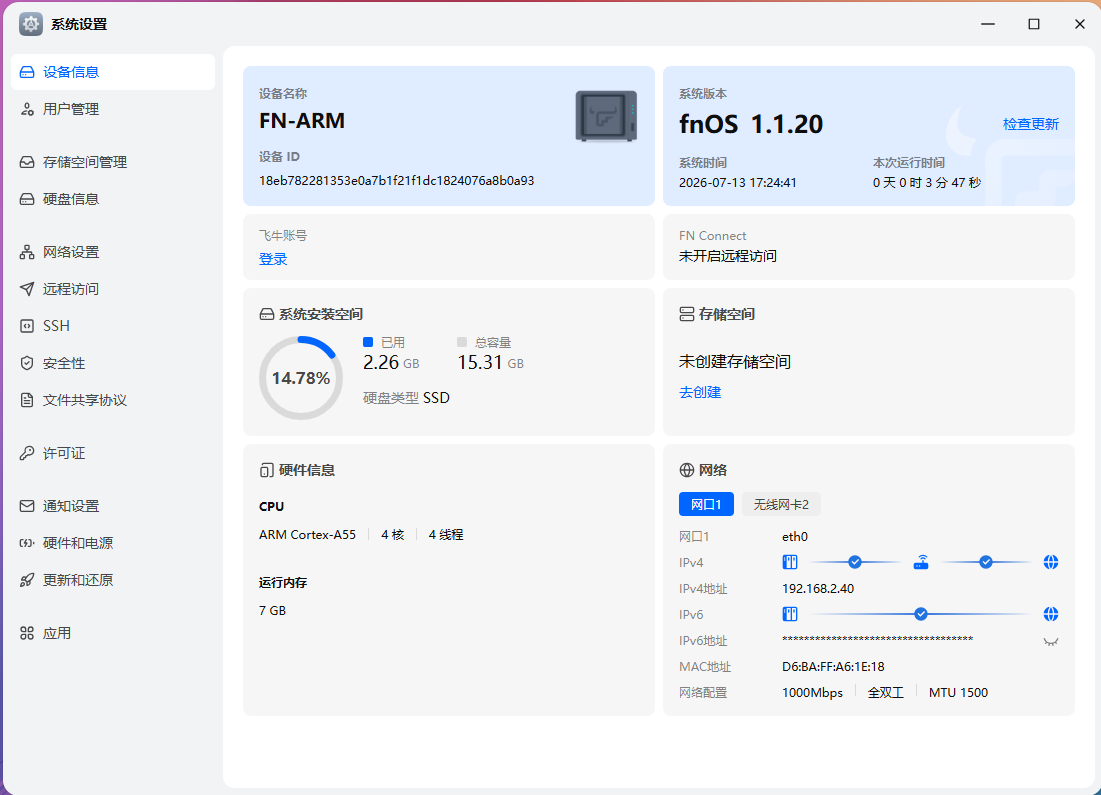
Task: Click the IPv4 row ethernet port icon
Action: (x=790, y=562)
